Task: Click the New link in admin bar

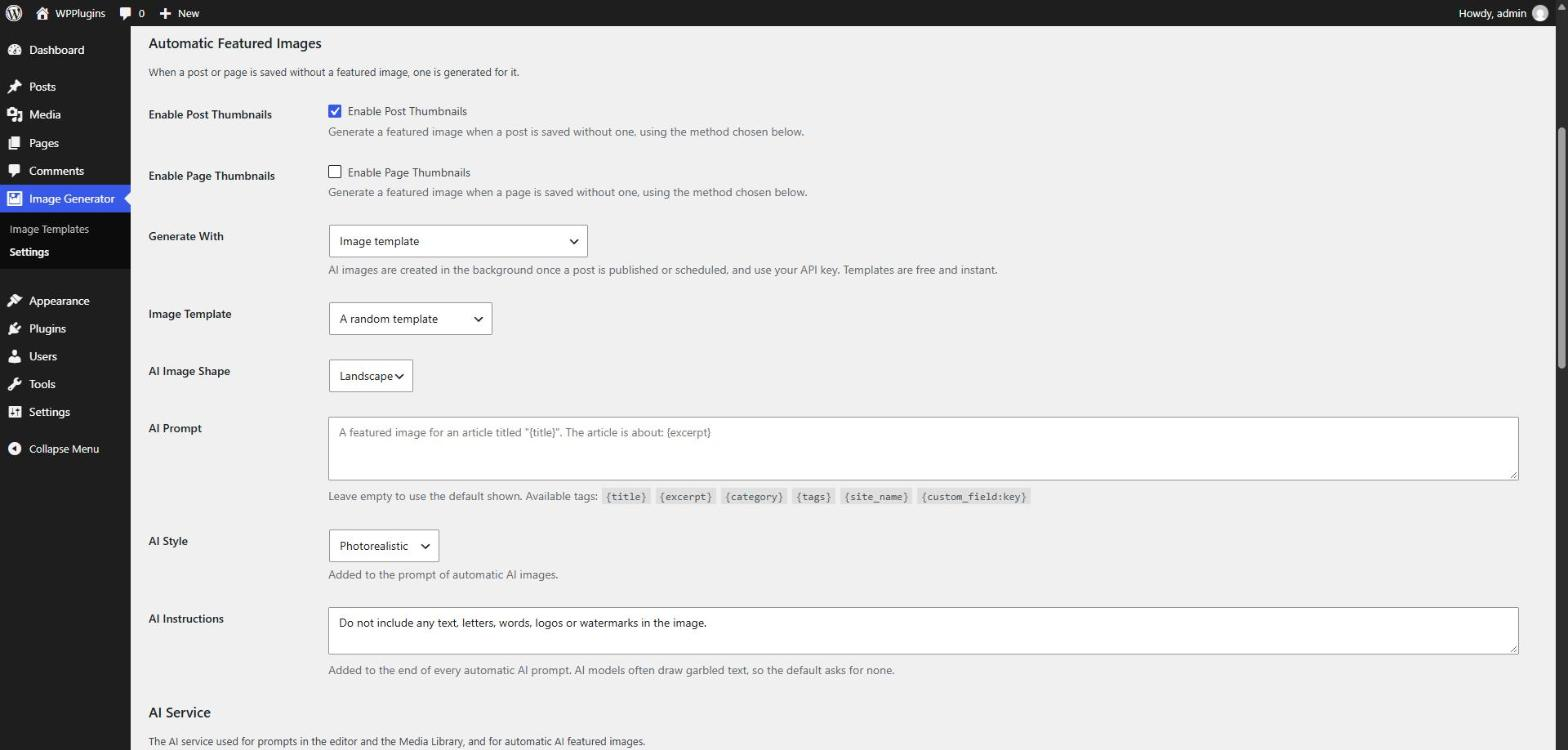Action: click(188, 13)
